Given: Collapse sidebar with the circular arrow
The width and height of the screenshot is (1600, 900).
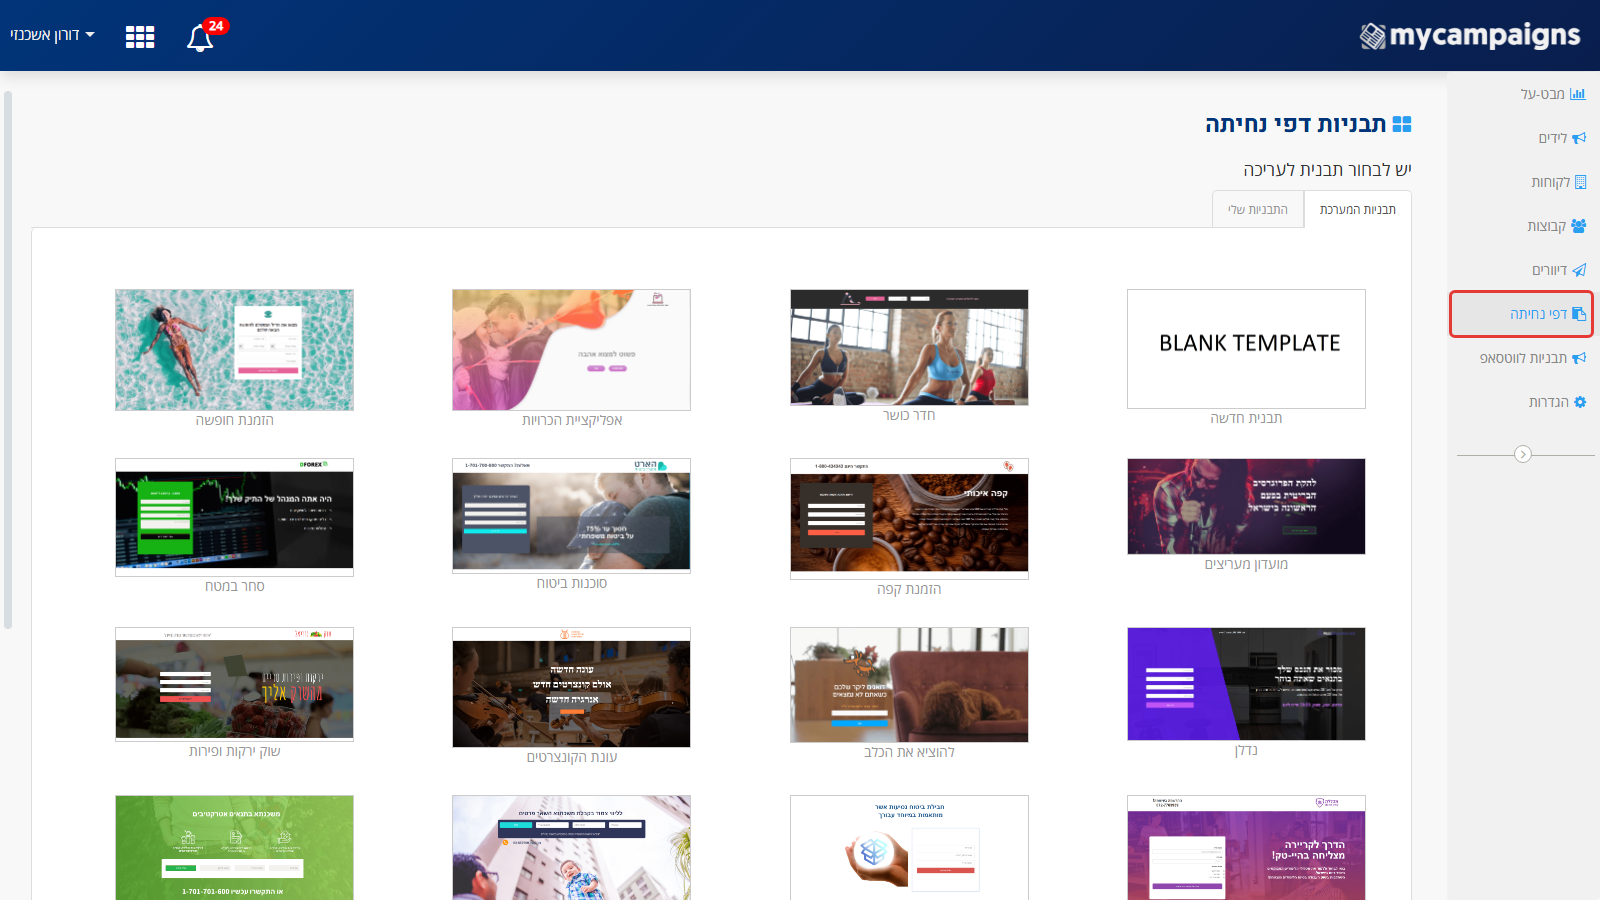Looking at the screenshot, I should 1523,454.
